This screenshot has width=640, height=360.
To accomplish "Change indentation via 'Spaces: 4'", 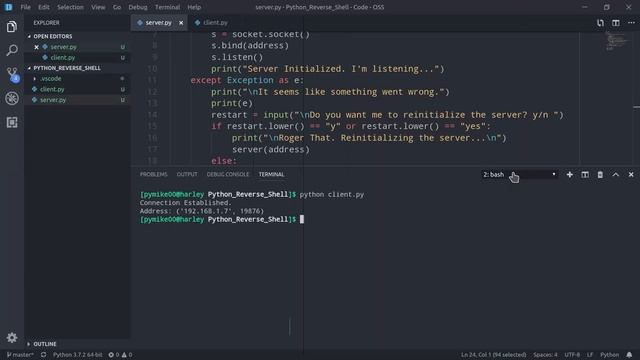I will 545,355.
